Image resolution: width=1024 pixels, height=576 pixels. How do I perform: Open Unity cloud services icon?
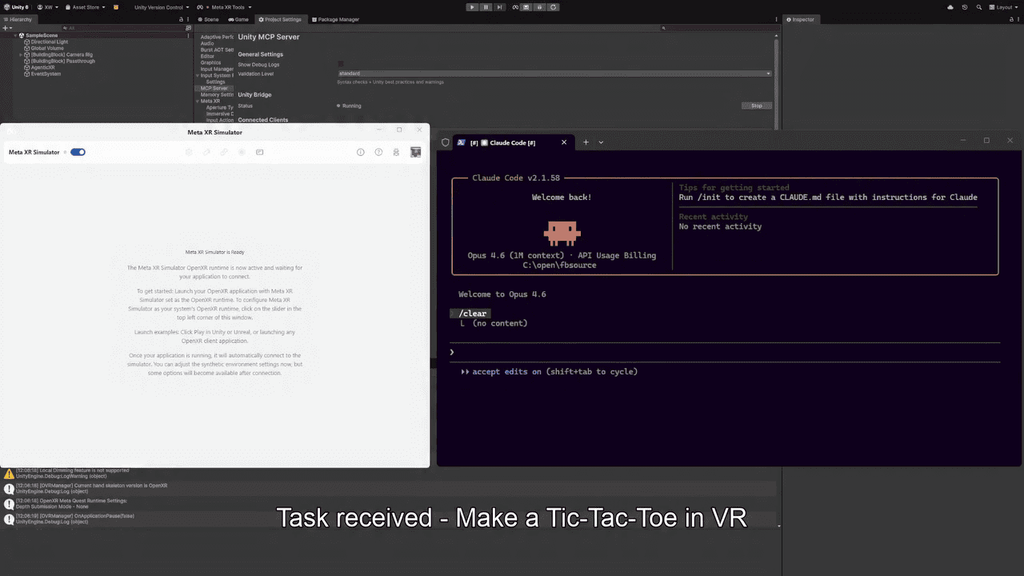coord(950,7)
